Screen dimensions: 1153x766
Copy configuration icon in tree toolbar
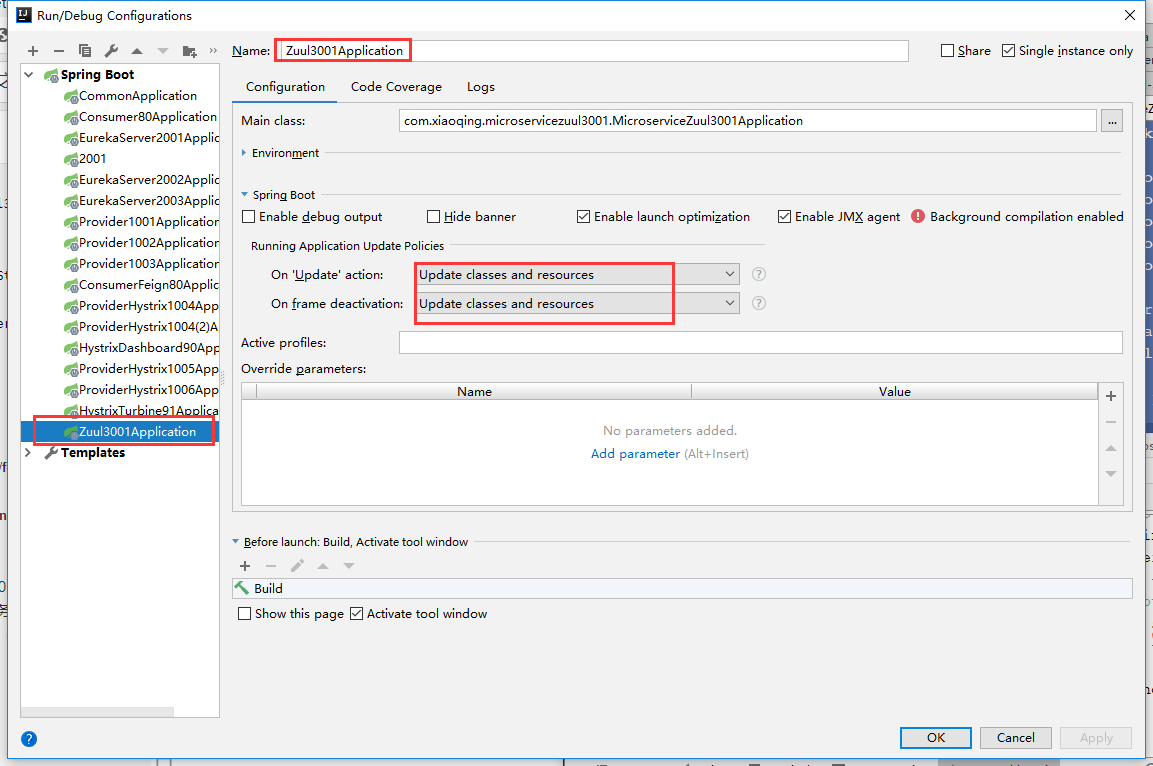[x=85, y=51]
